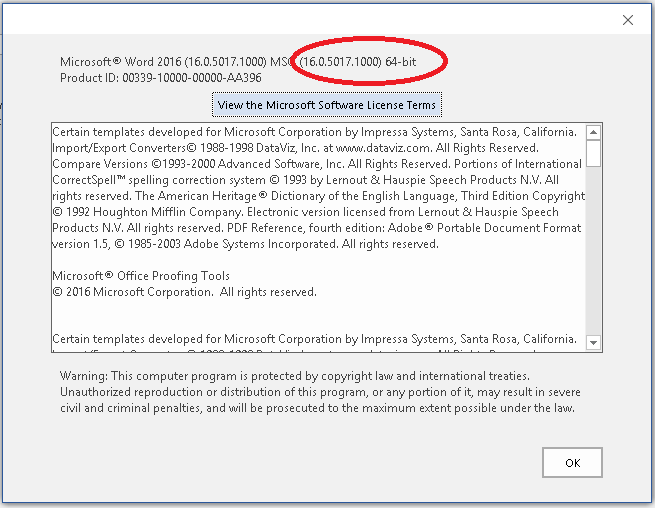The width and height of the screenshot is (655, 508).
Task: Click the credits scrollbar up arrow
Action: point(593,133)
